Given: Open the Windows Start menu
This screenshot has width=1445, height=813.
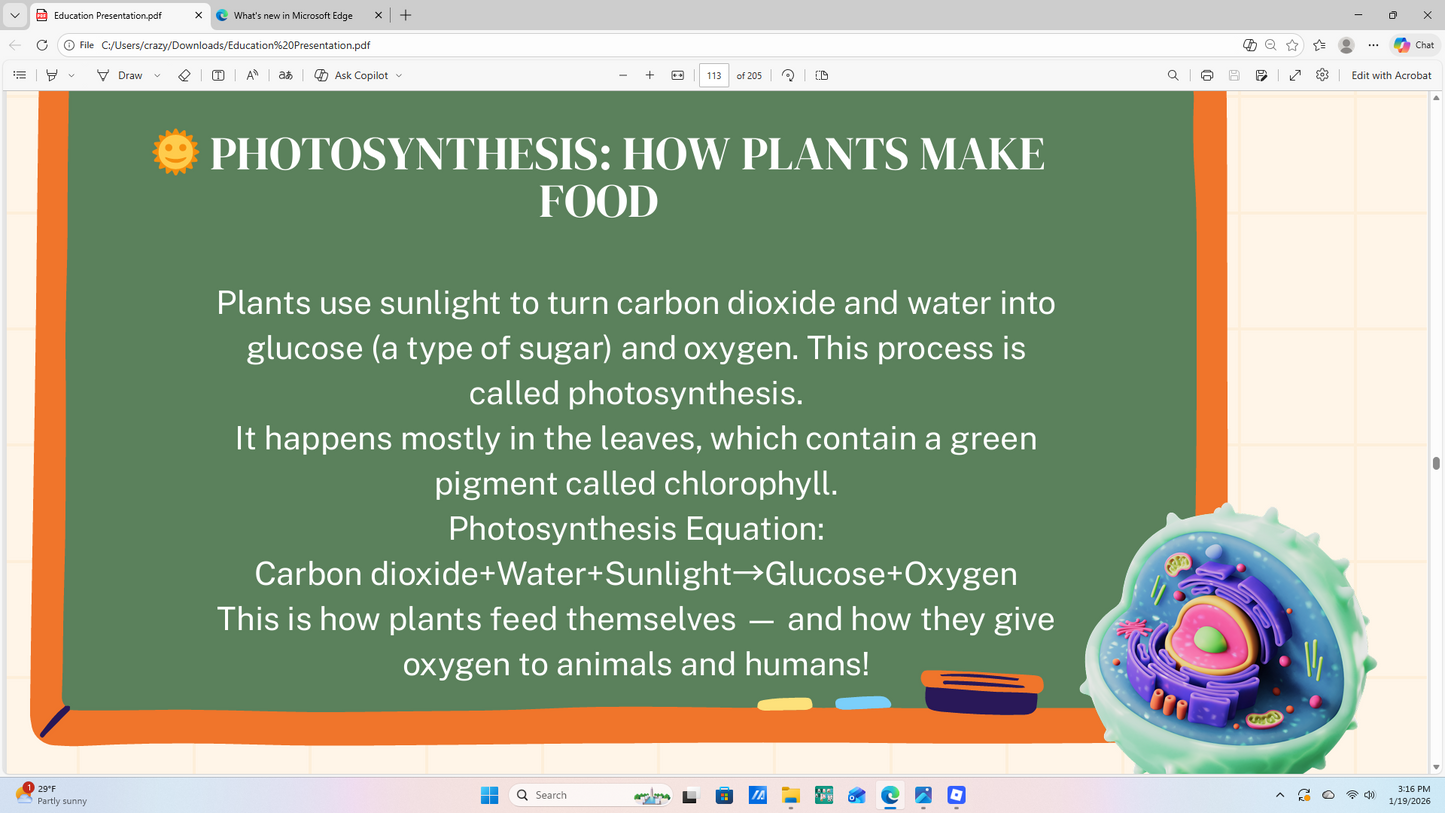Looking at the screenshot, I should pos(489,795).
